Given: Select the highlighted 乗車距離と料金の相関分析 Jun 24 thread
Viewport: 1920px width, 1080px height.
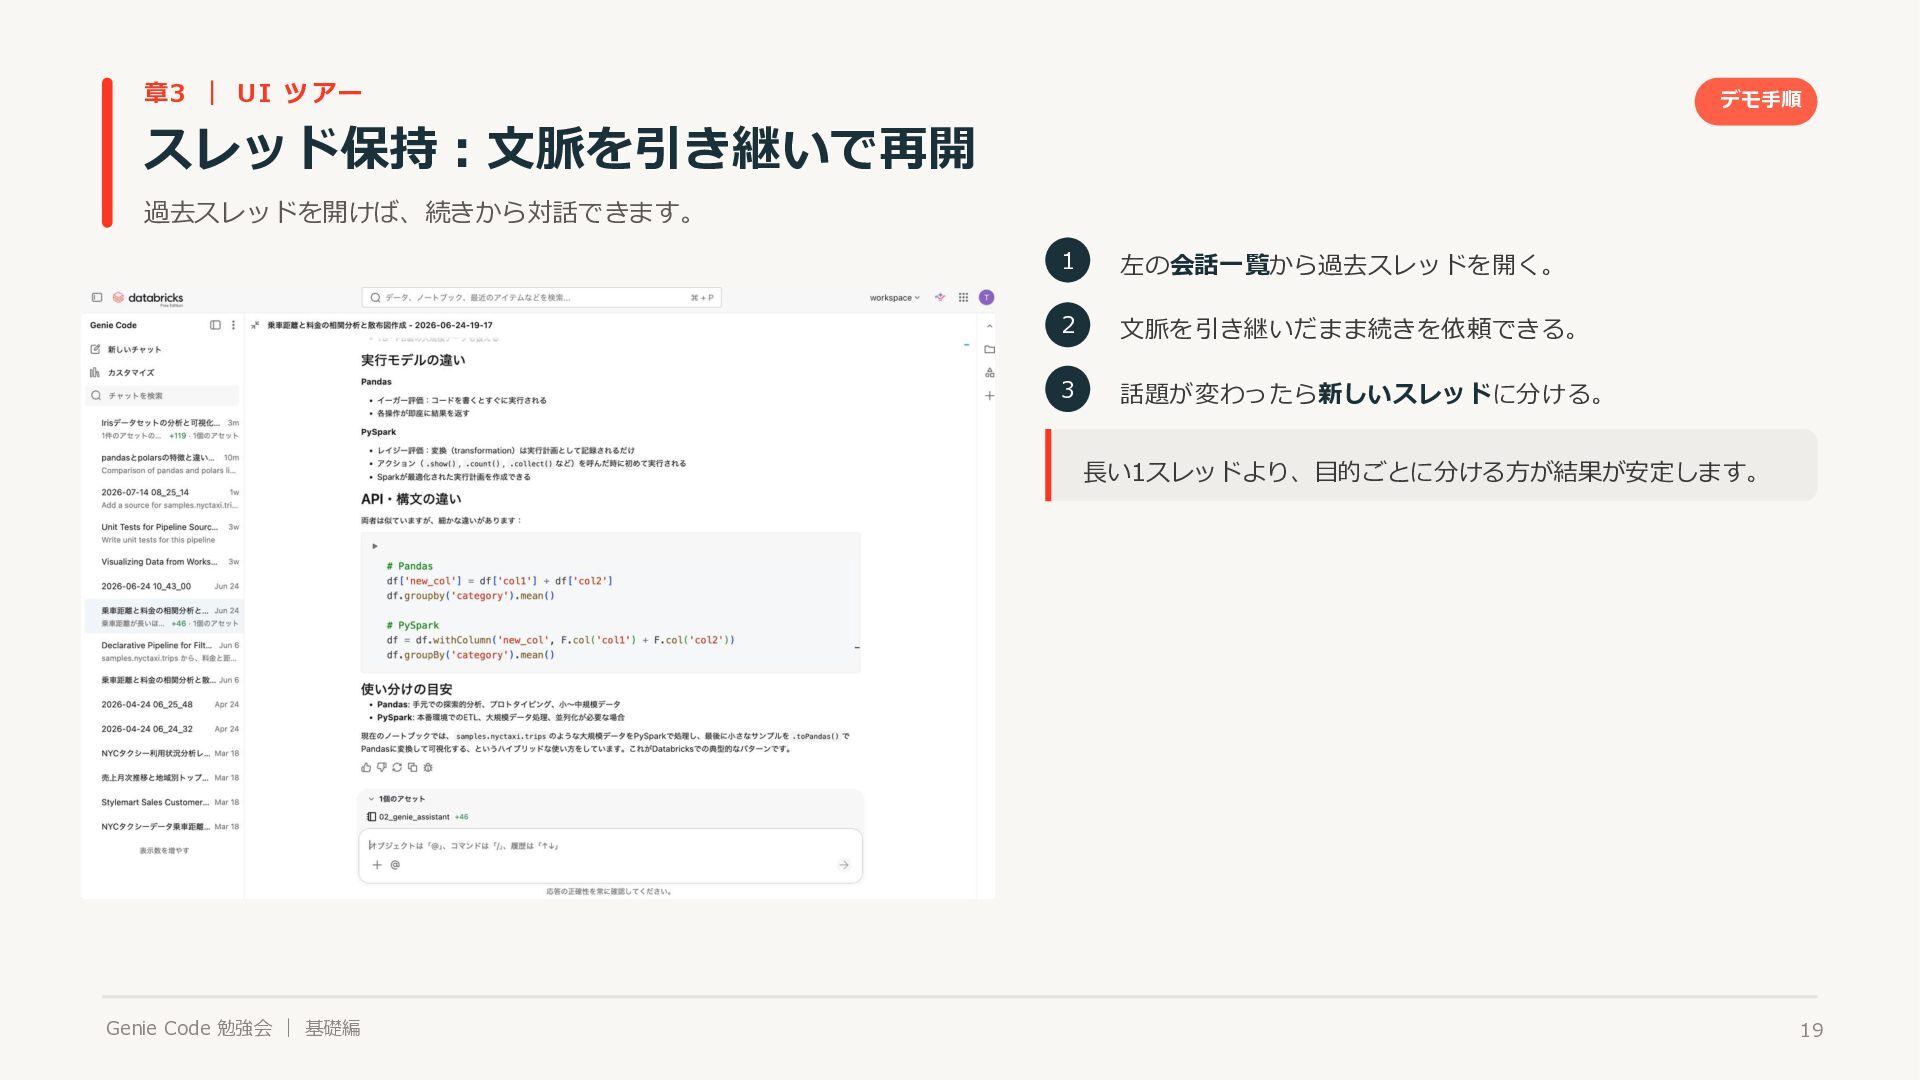Looking at the screenshot, I should [x=165, y=616].
